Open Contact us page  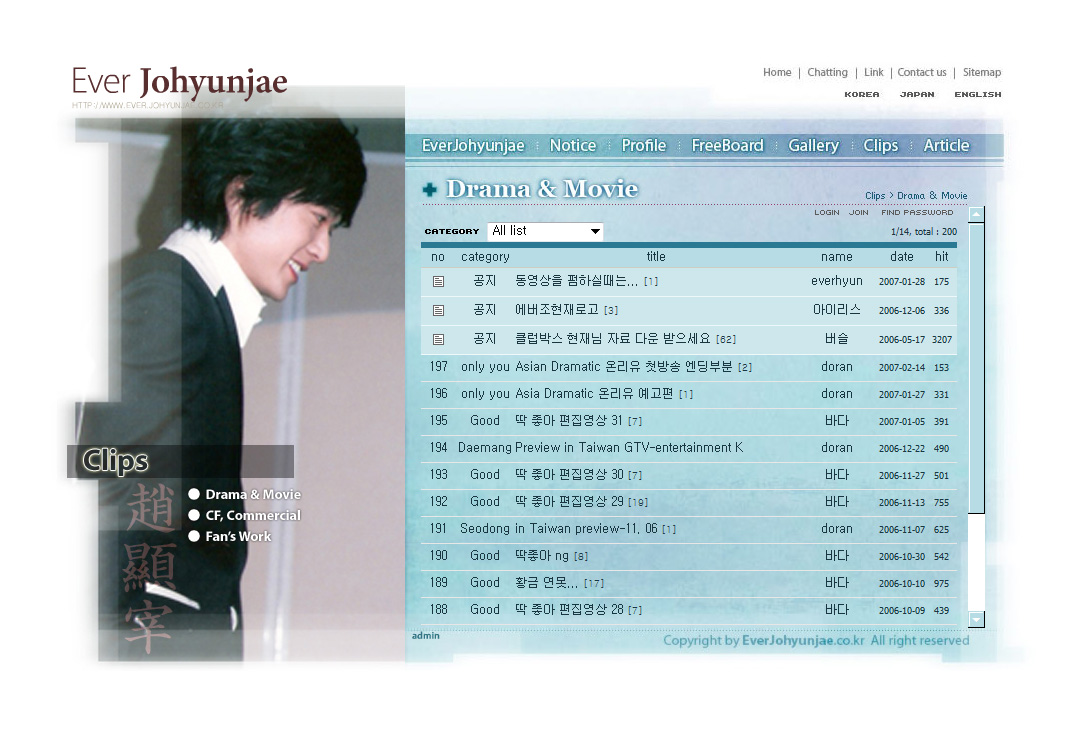(922, 72)
